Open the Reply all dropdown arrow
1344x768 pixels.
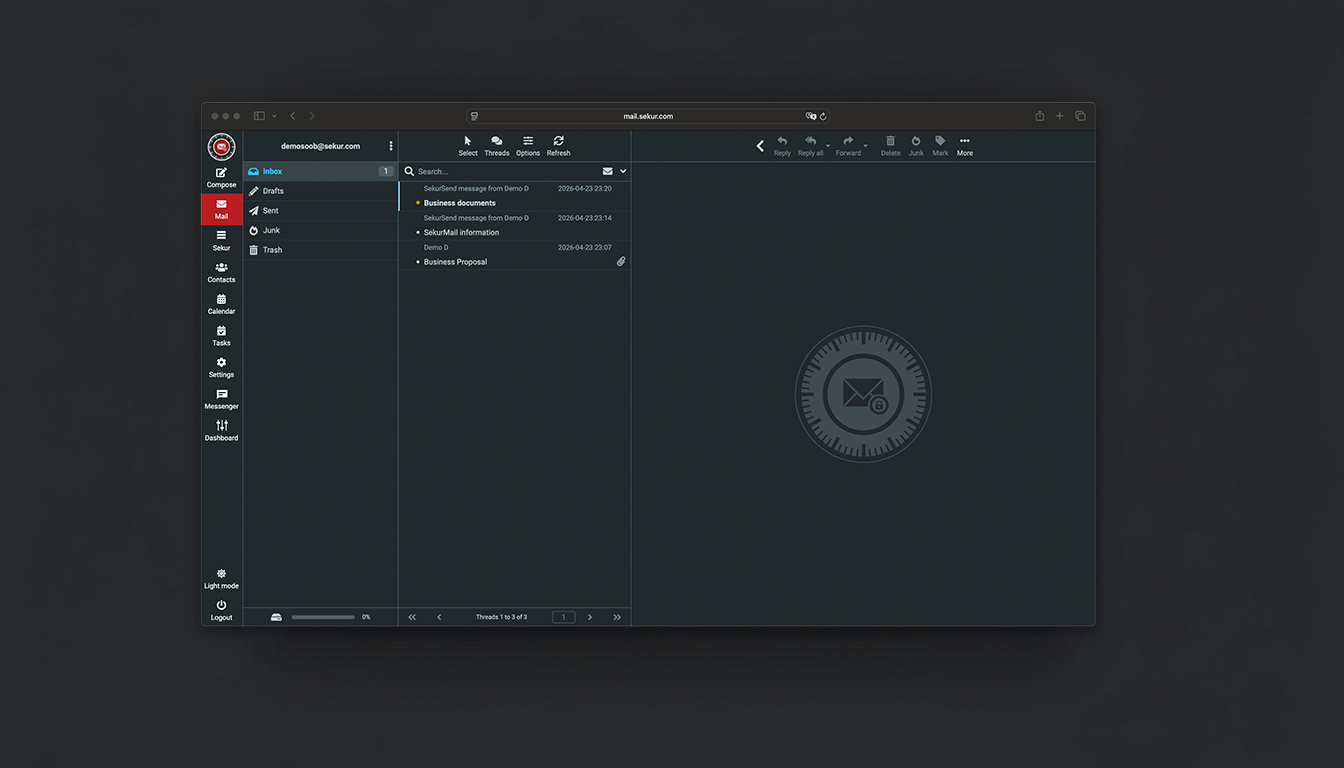pos(828,147)
